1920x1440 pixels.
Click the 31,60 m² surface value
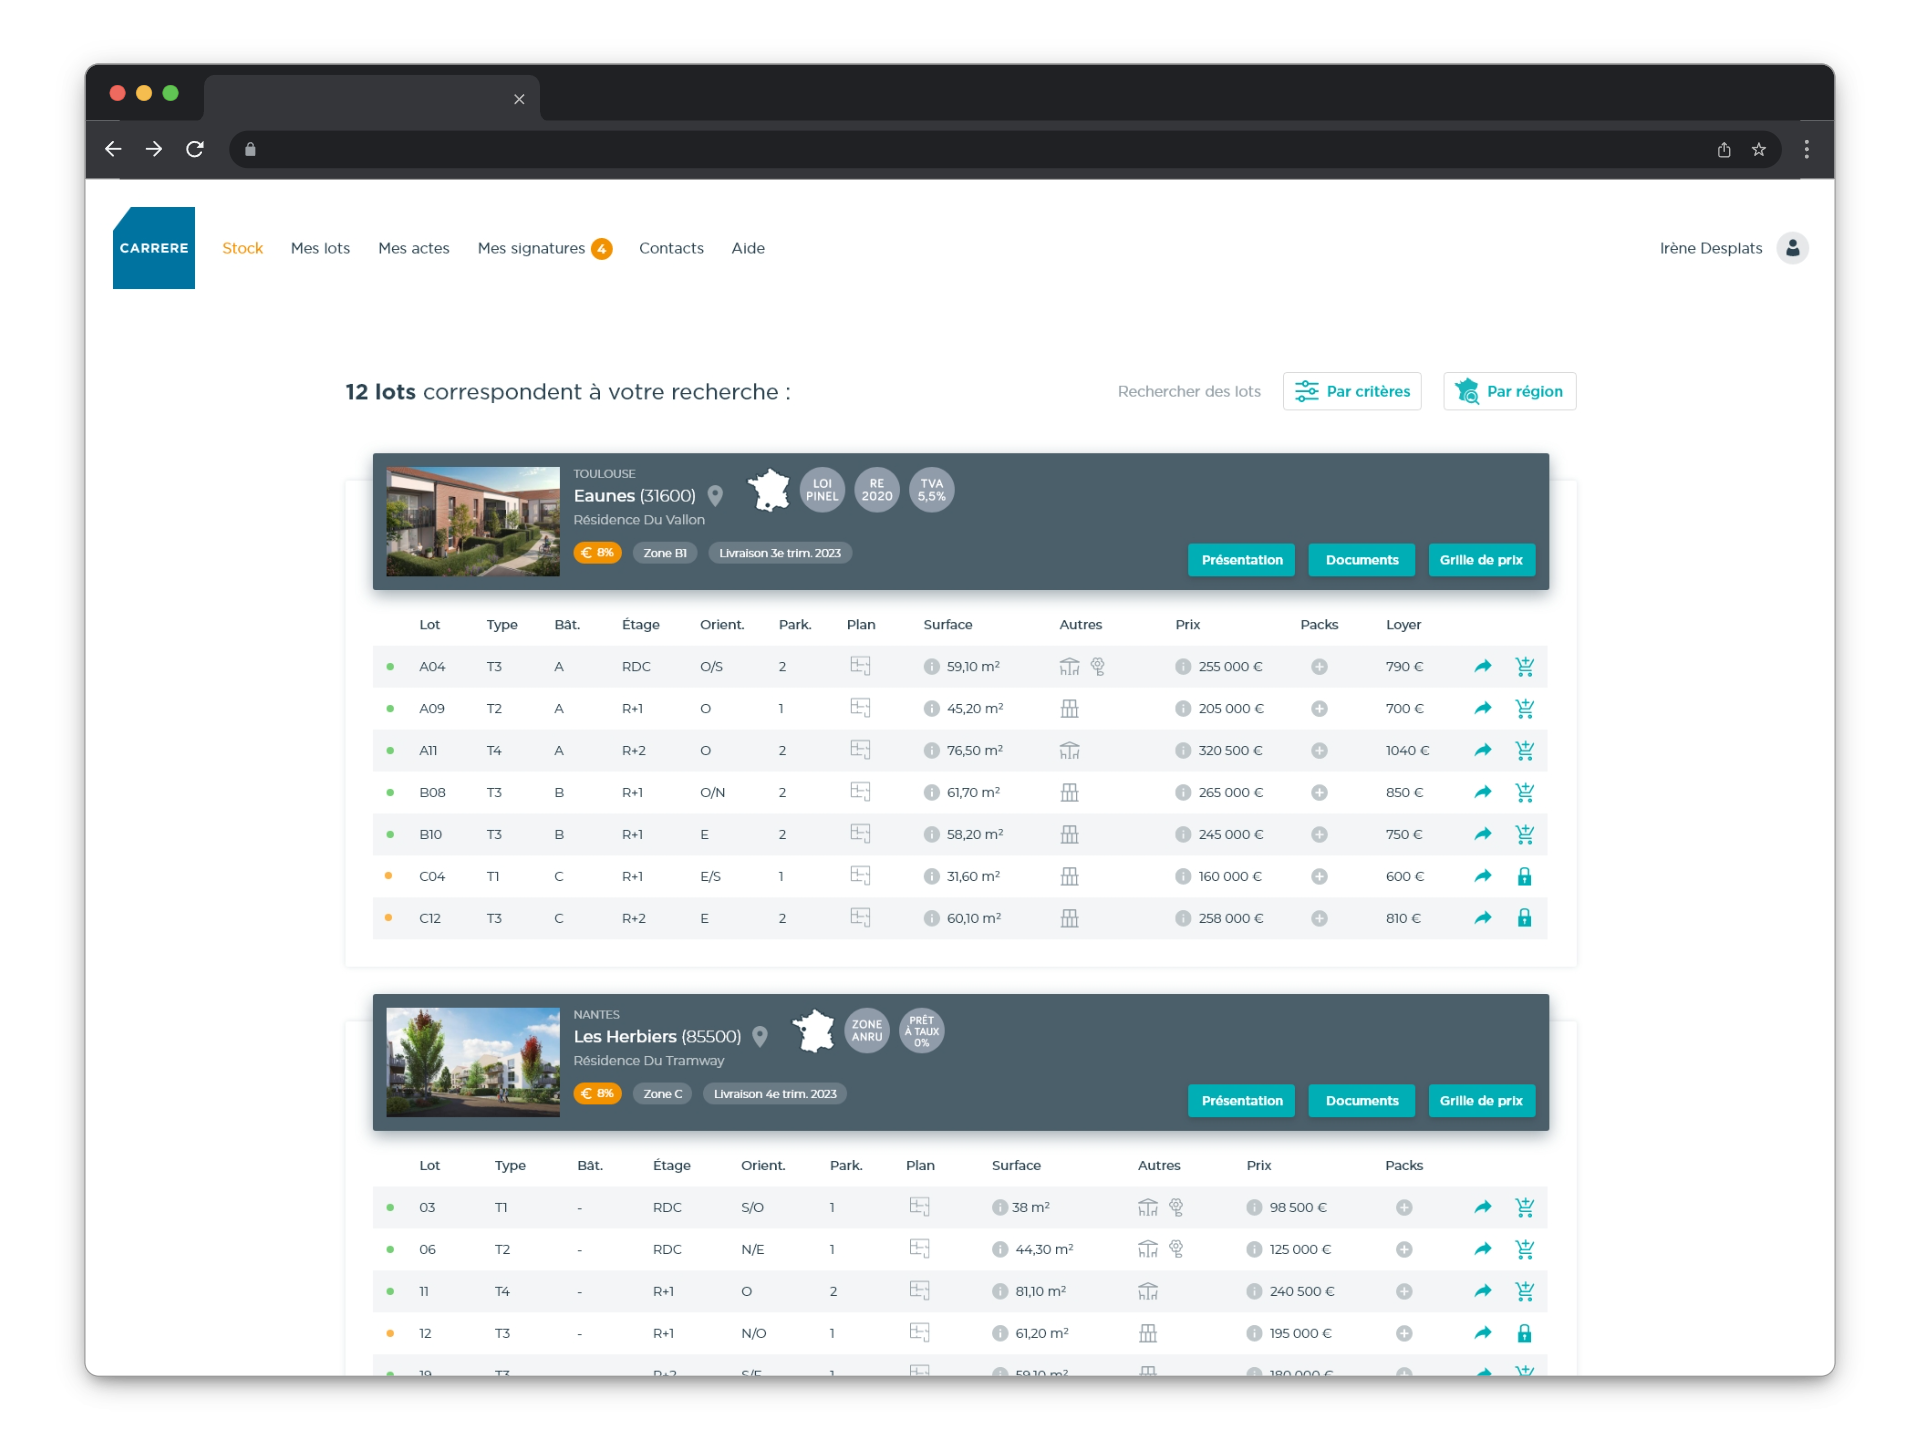[973, 876]
